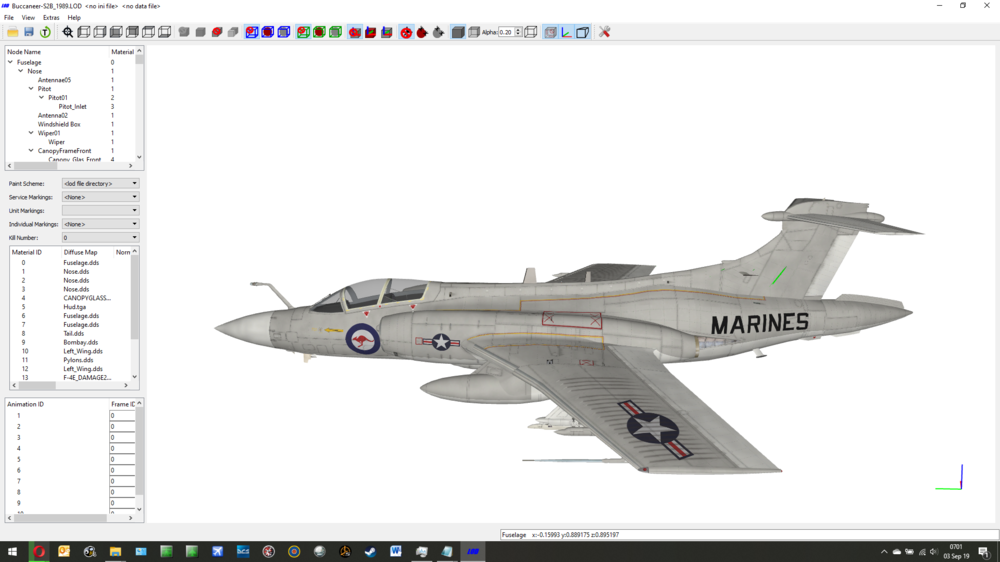
Task: Select the Antenna02 node
Action: click(x=52, y=115)
